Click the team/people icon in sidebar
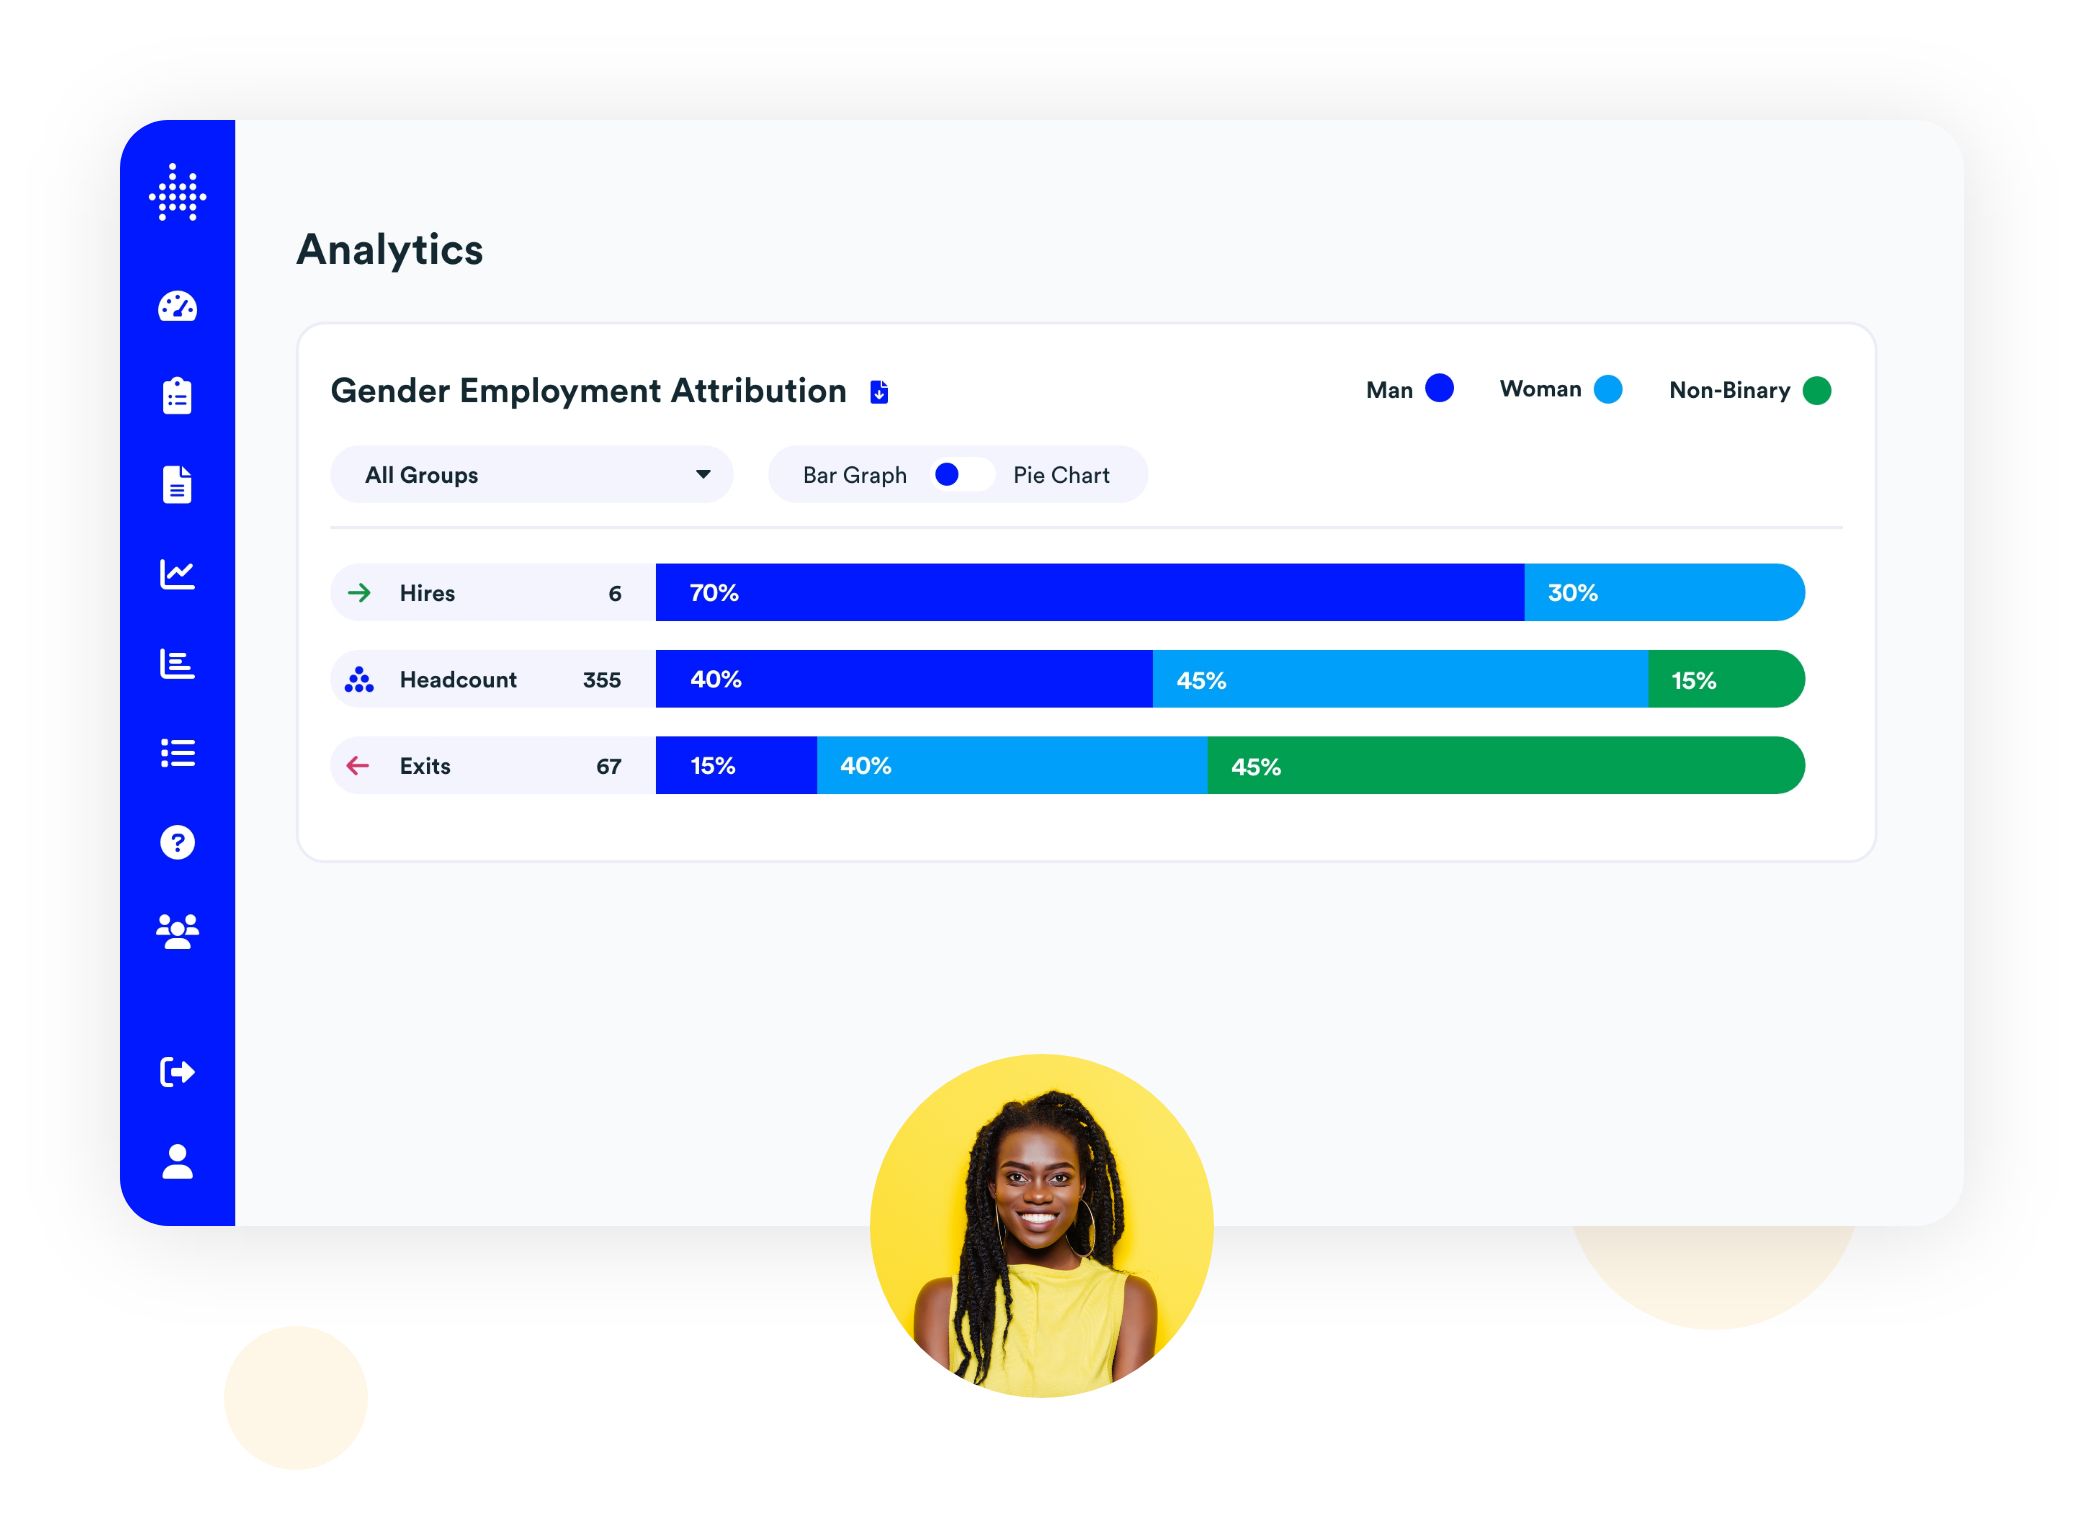 click(176, 933)
